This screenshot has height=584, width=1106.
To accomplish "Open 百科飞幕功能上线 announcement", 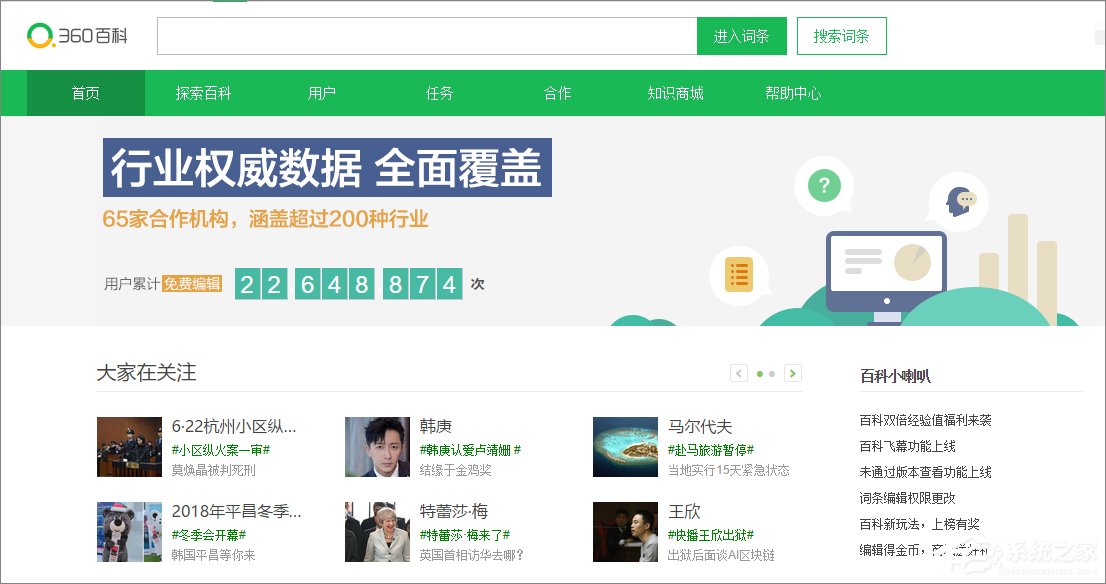I will coord(908,446).
